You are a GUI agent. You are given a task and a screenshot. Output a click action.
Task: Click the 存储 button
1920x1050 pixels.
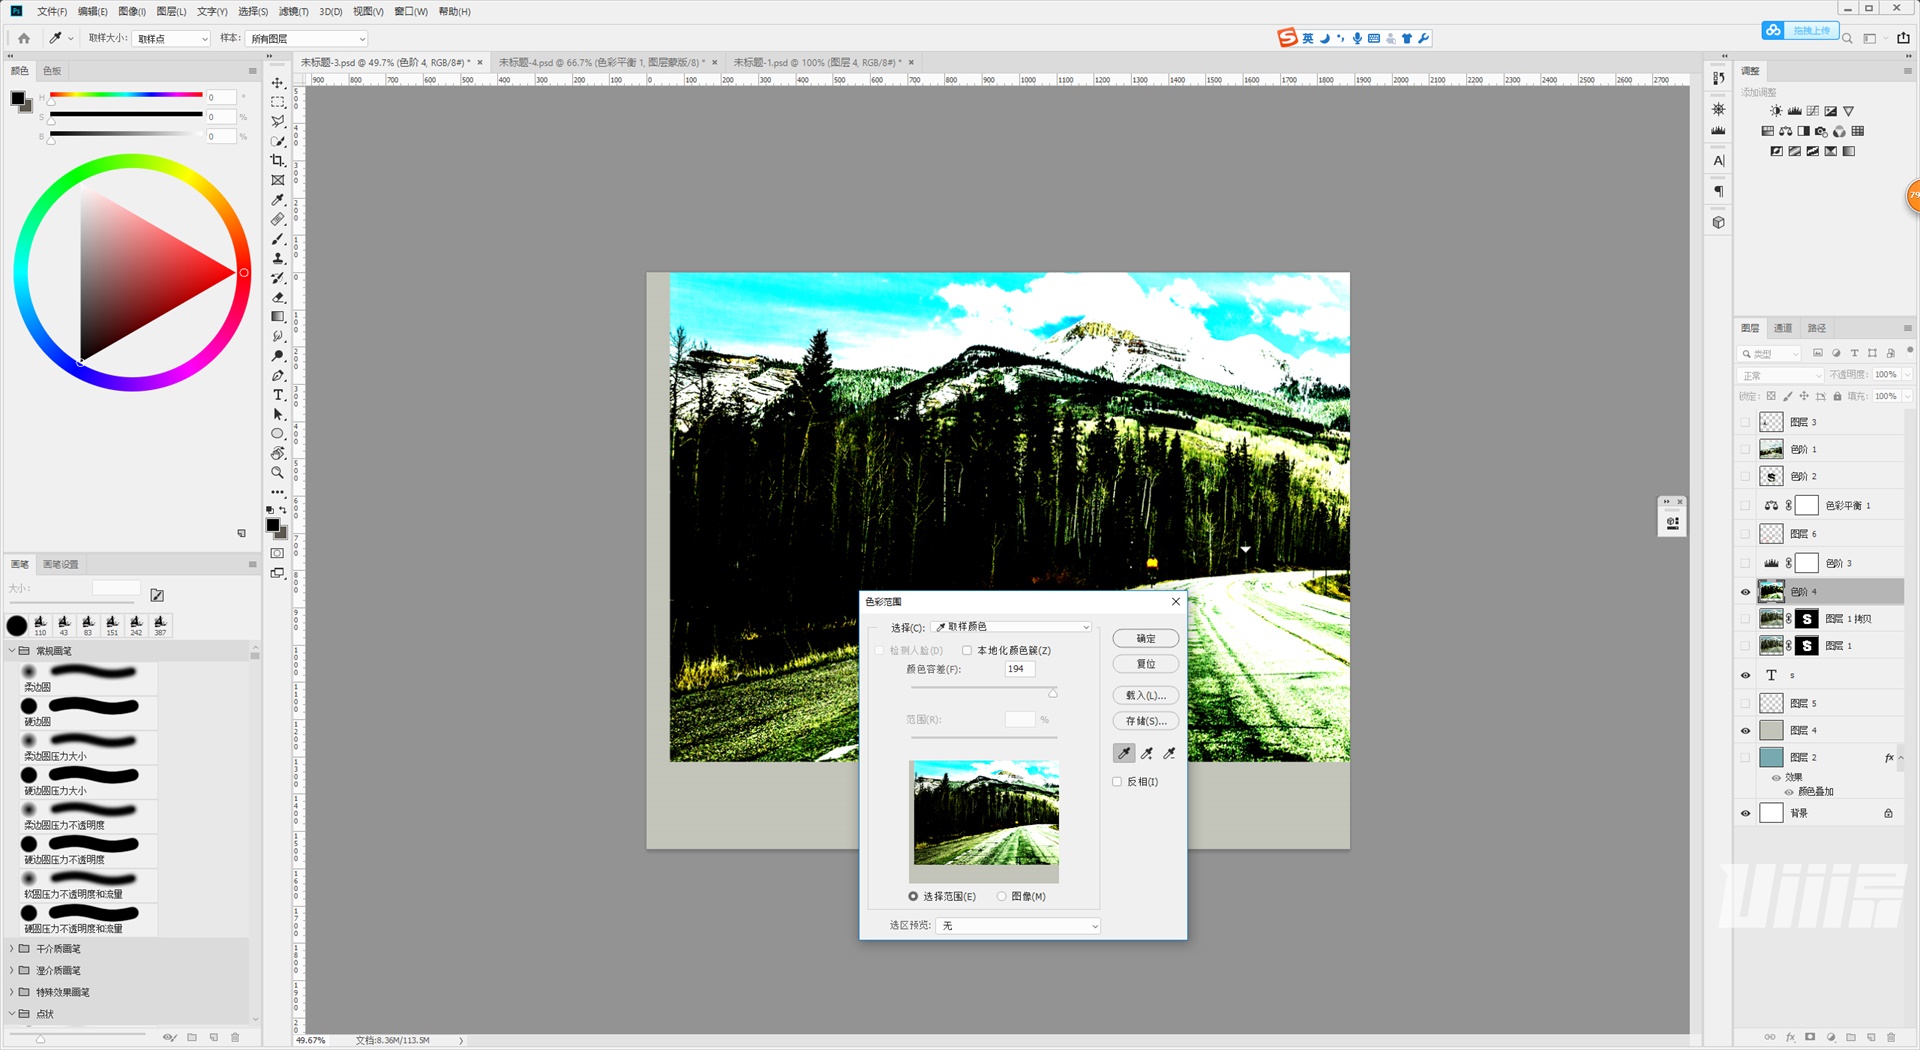coord(1146,721)
